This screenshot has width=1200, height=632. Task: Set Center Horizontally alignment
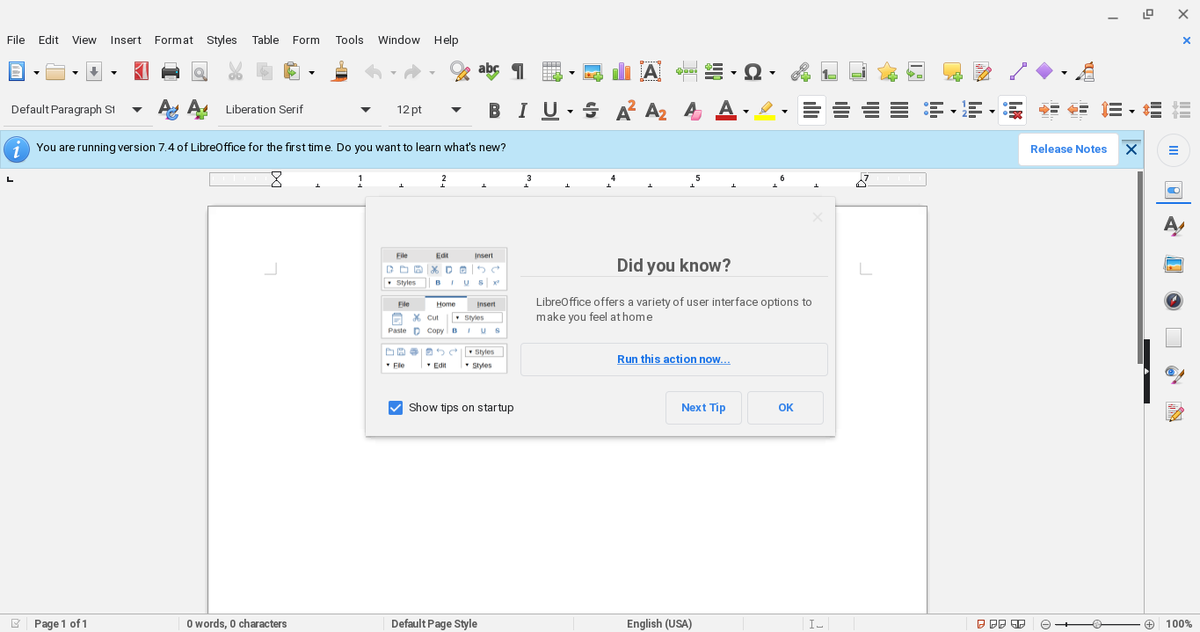click(x=842, y=110)
